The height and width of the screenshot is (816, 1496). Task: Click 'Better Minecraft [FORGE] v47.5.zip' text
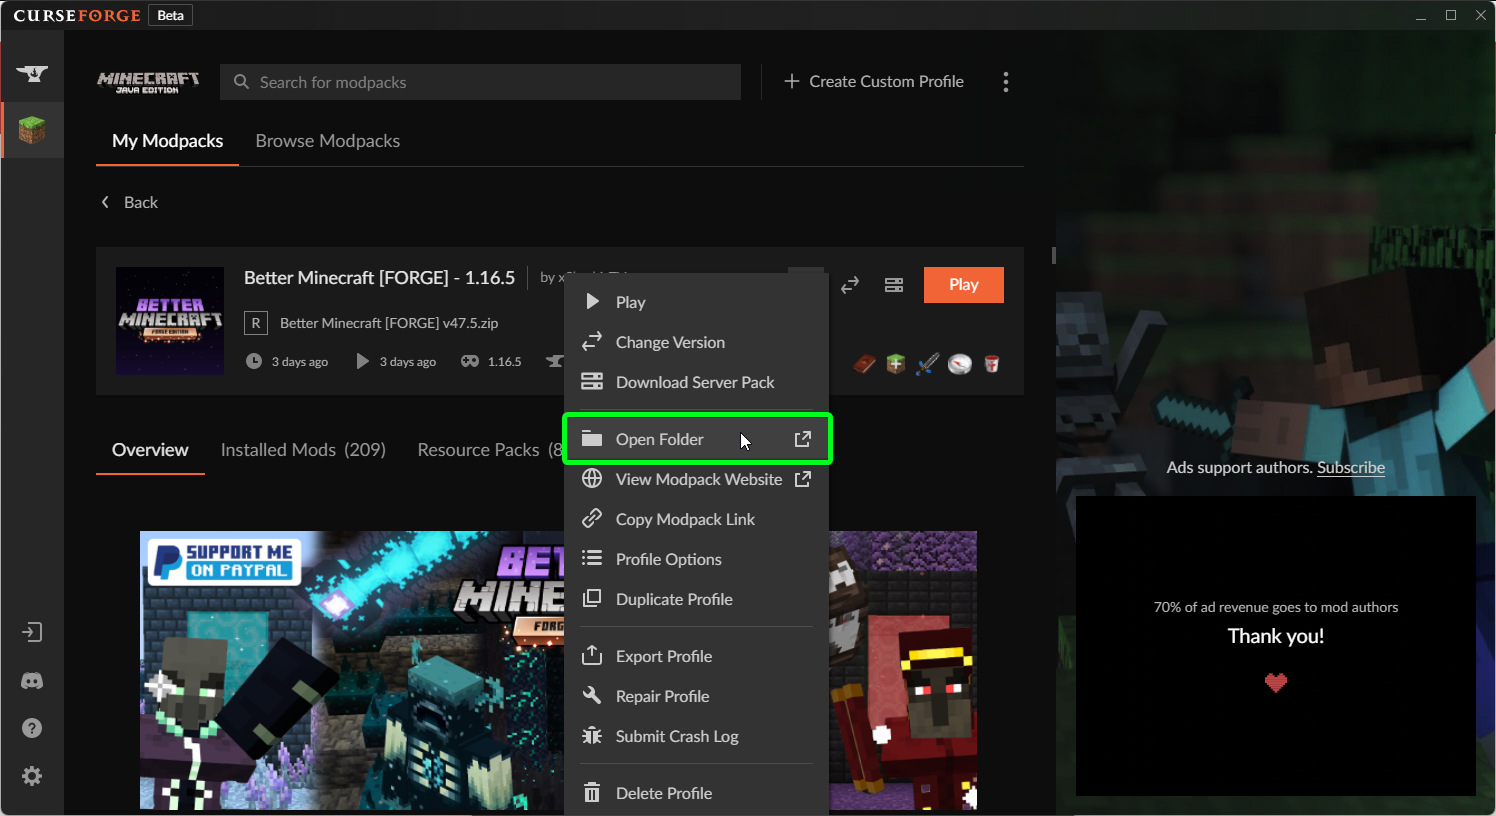pos(389,323)
